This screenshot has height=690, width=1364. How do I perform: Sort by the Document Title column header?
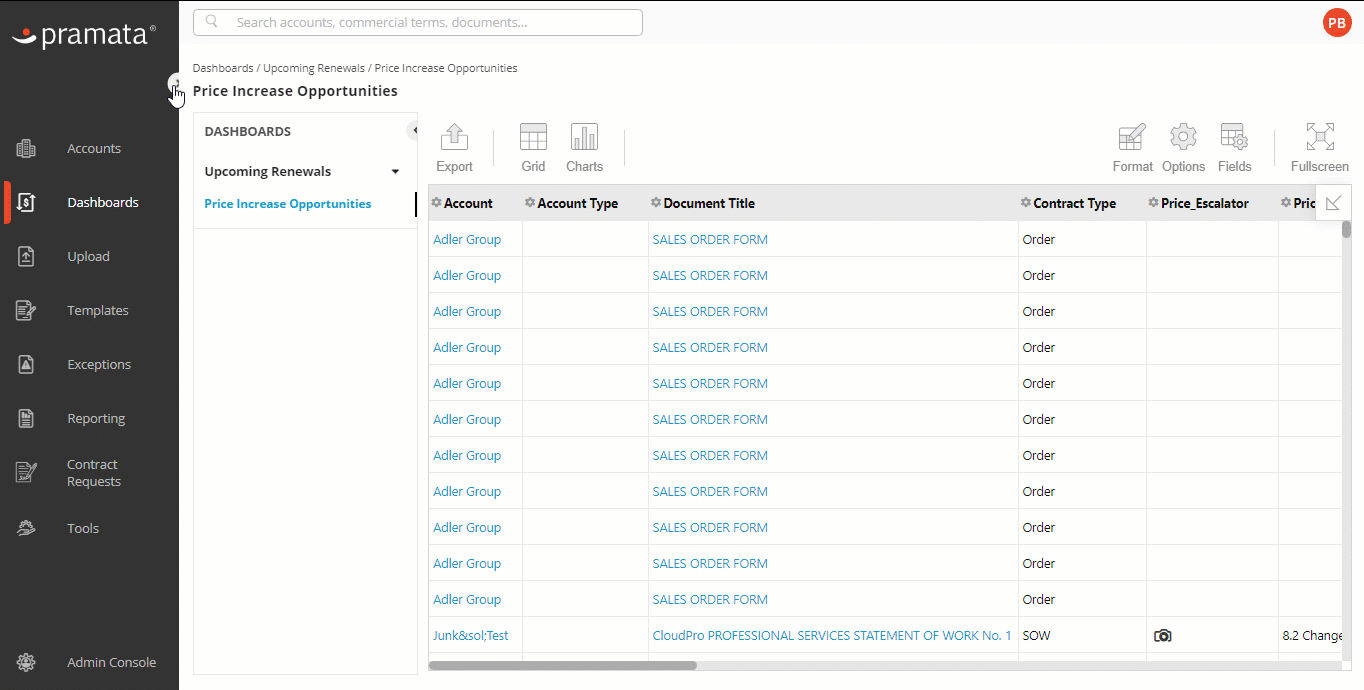point(709,204)
